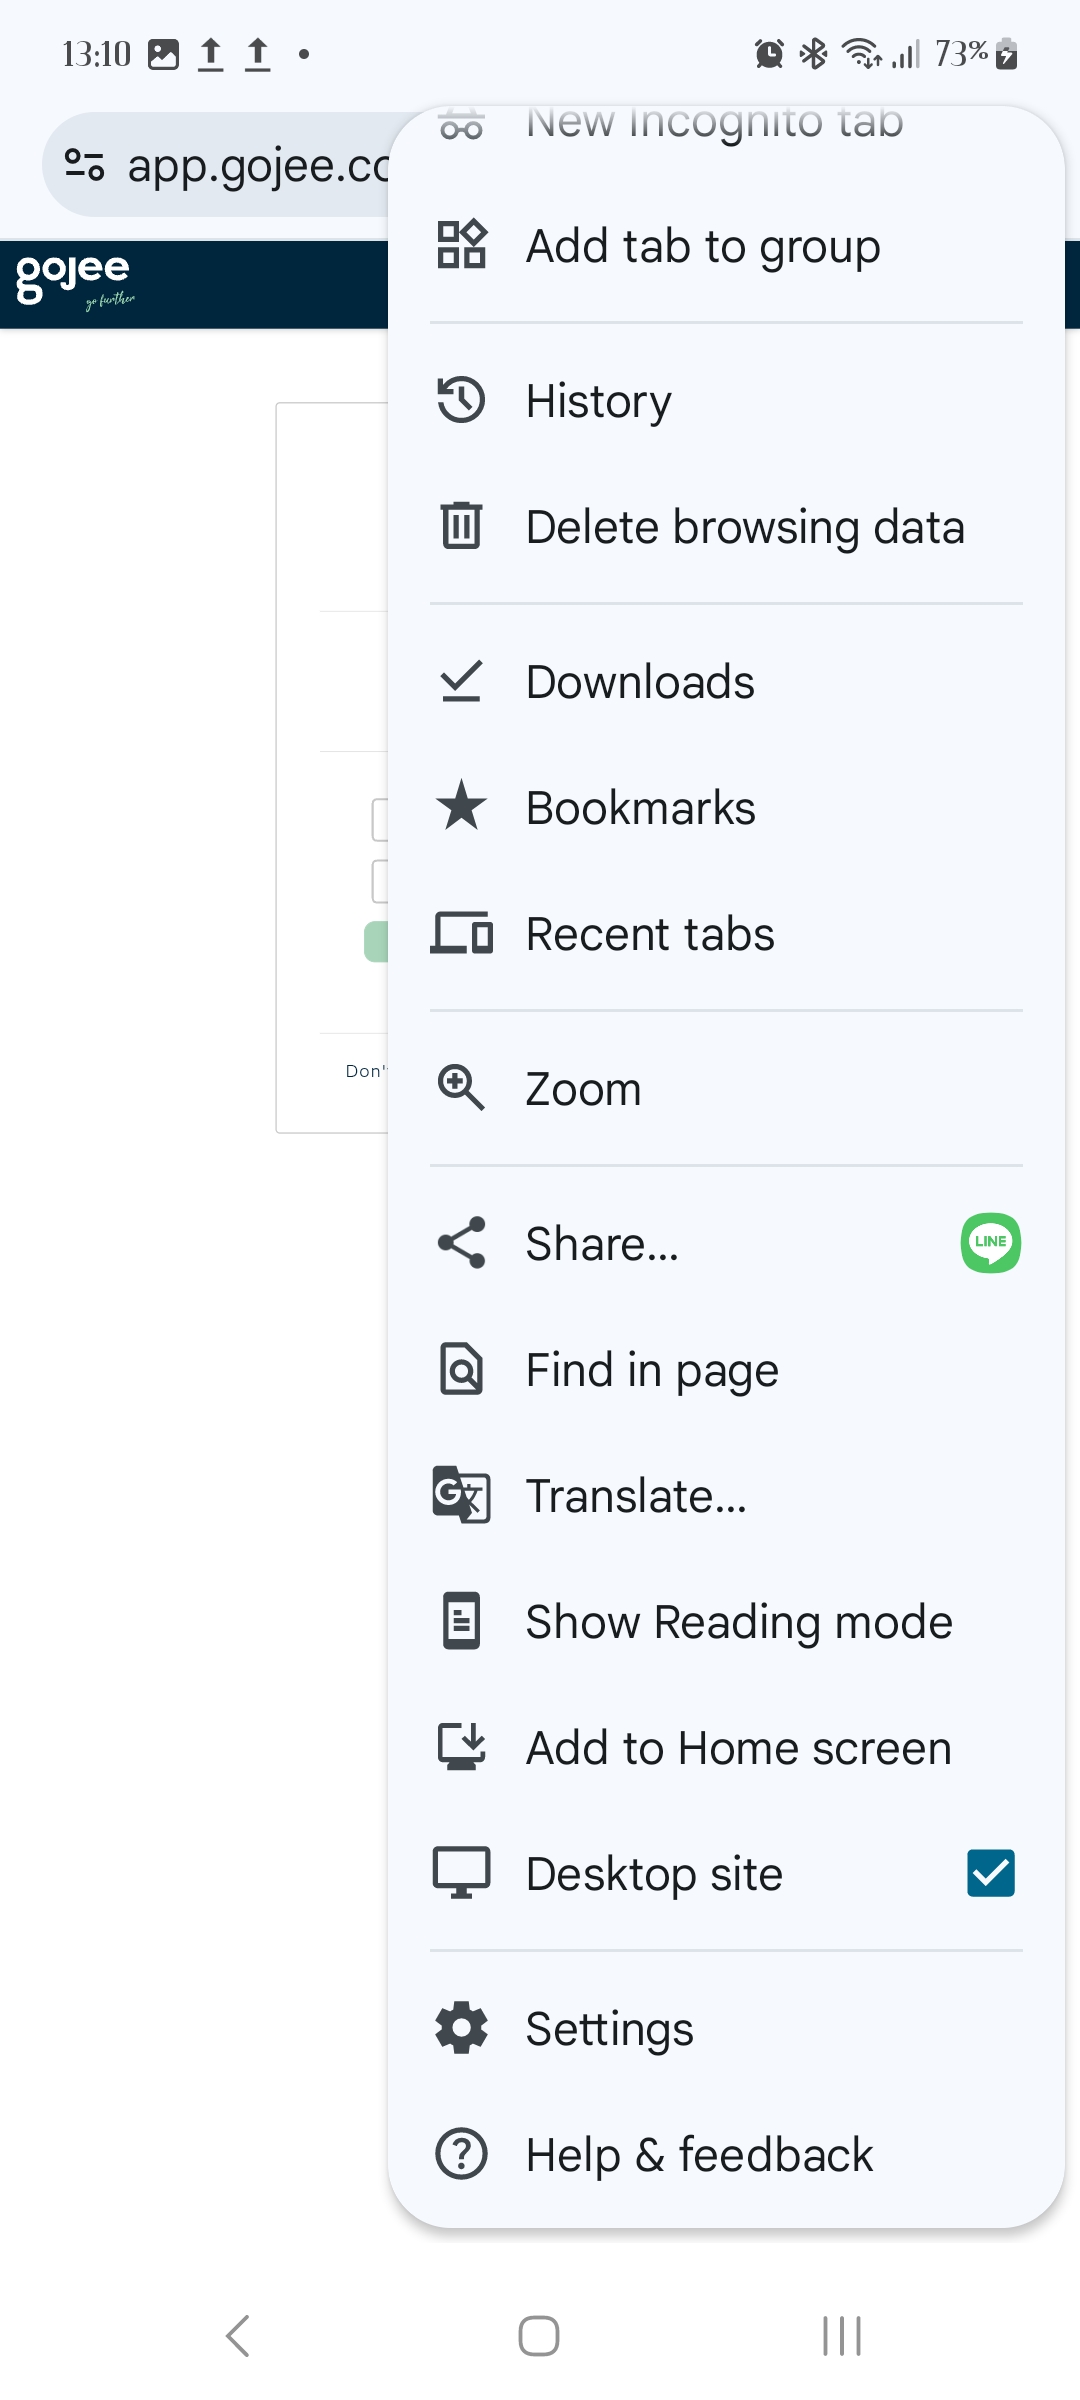Click the Add to Home screen icon
Image resolution: width=1080 pixels, height=2400 pixels.
coord(461,1747)
